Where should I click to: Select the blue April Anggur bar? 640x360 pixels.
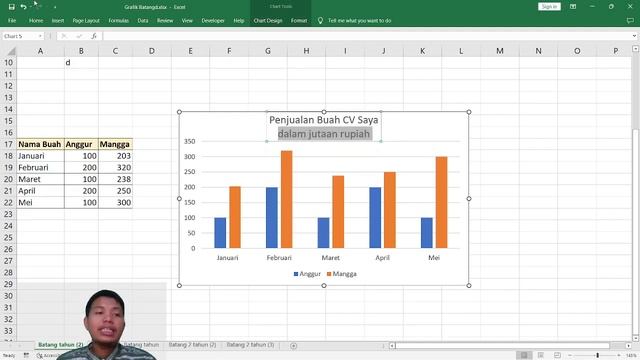coord(375,218)
